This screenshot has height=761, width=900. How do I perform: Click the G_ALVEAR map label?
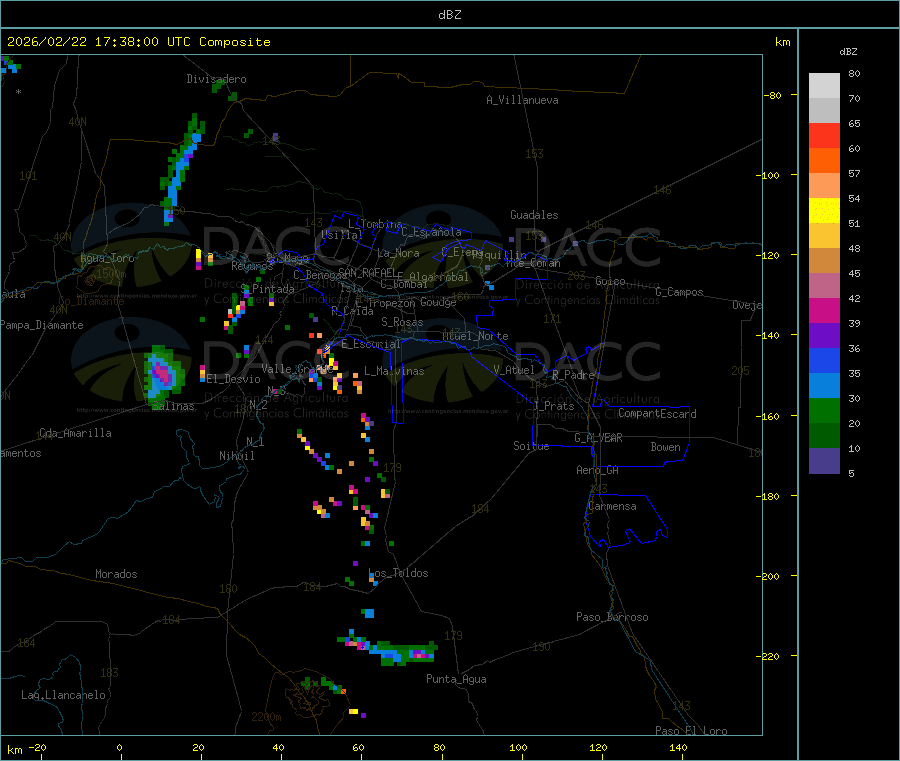599,438
